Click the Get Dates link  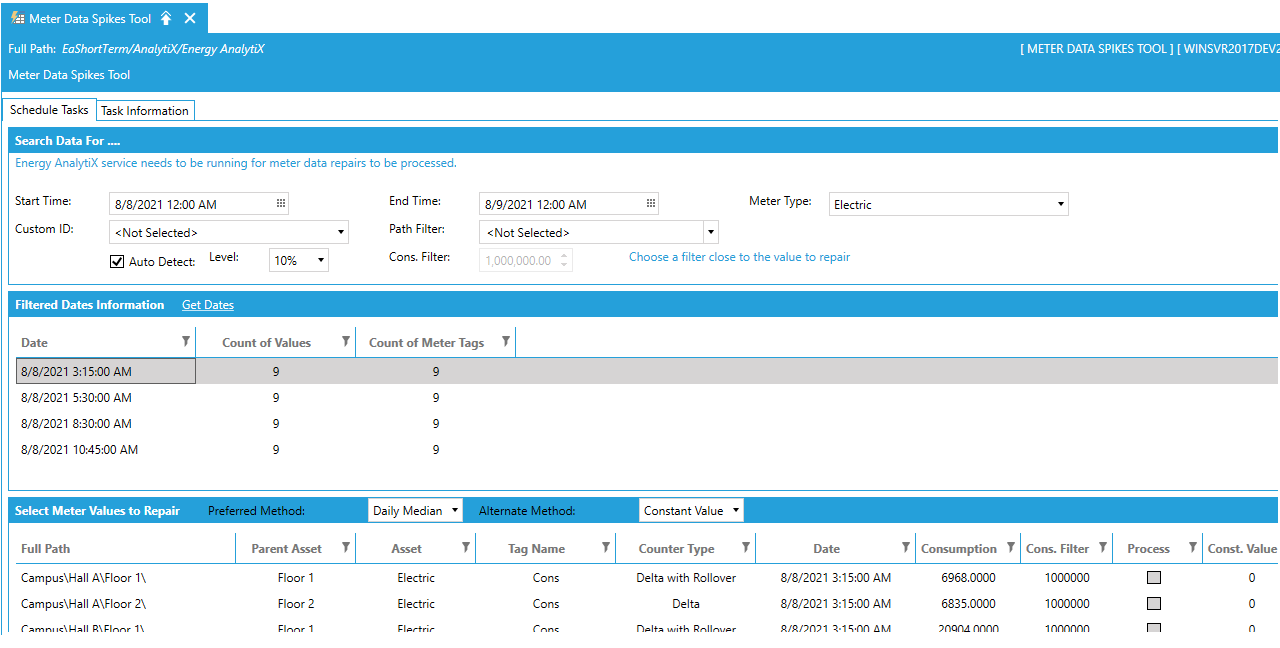208,305
